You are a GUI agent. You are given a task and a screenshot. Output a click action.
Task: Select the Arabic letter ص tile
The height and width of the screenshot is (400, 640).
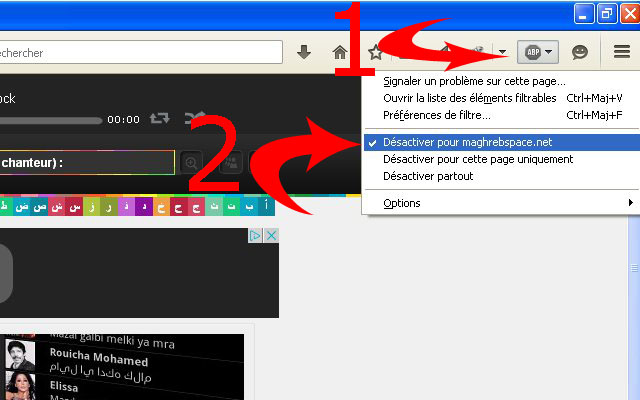click(40, 207)
